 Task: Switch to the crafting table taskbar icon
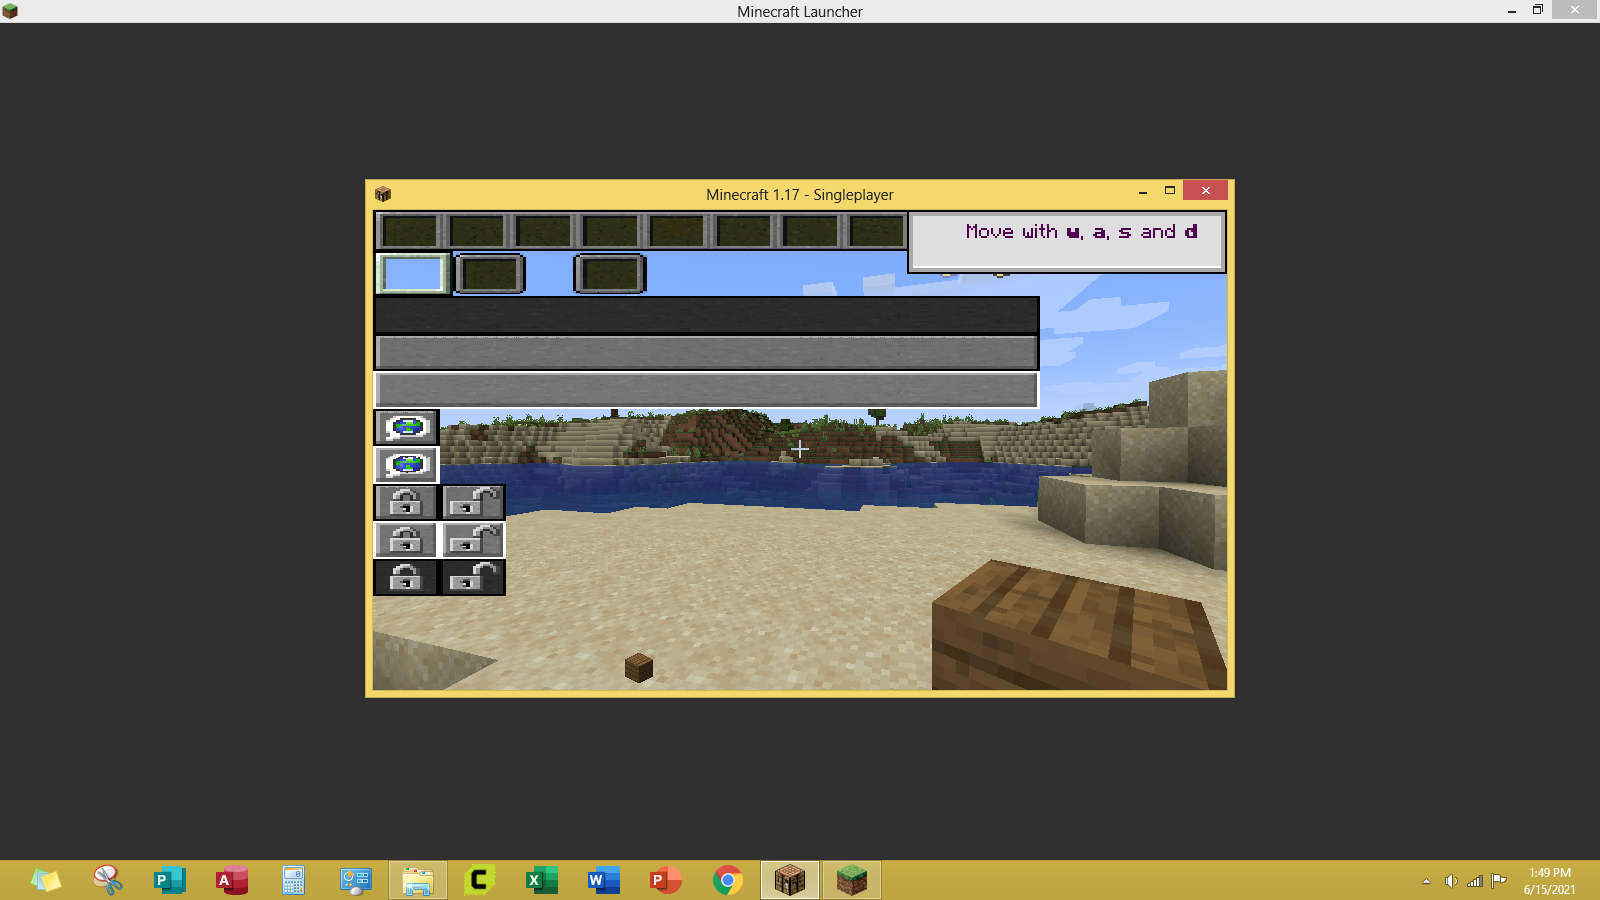(790, 880)
